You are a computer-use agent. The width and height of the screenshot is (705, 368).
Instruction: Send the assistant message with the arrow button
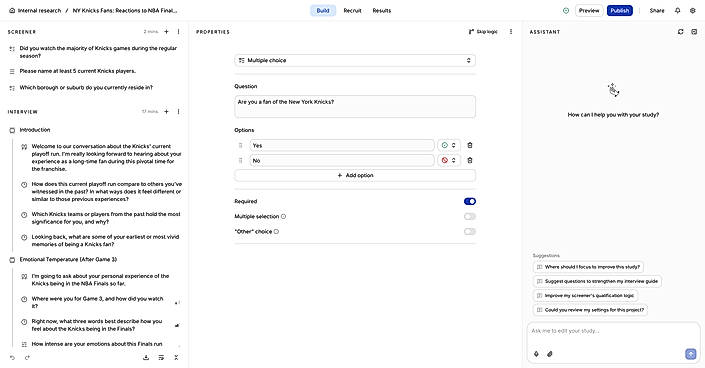691,354
